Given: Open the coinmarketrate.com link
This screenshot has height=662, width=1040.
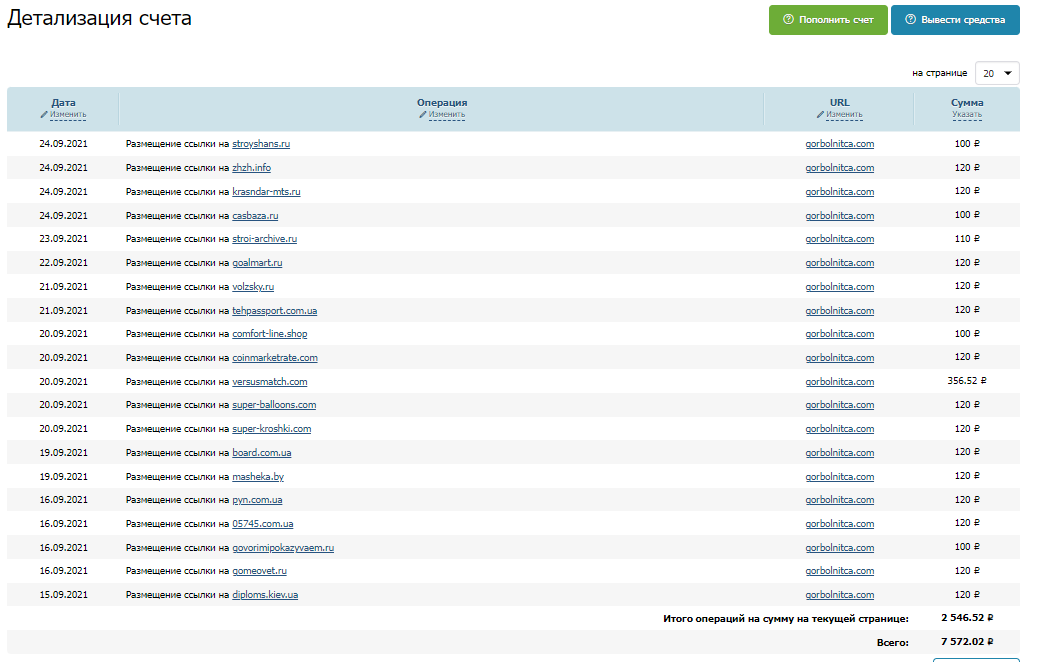Looking at the screenshot, I should point(275,358).
